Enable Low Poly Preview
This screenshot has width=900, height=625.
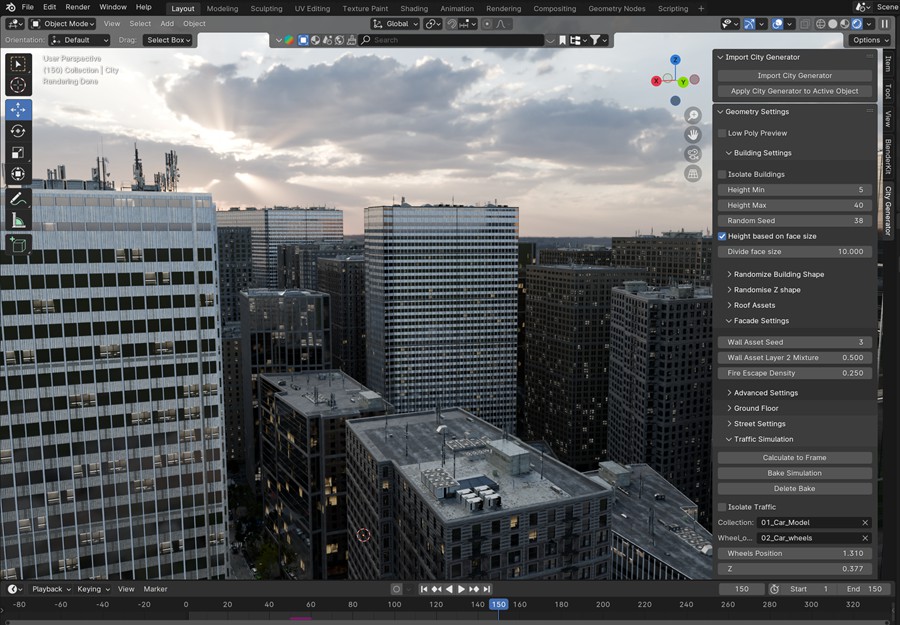pyautogui.click(x=722, y=132)
